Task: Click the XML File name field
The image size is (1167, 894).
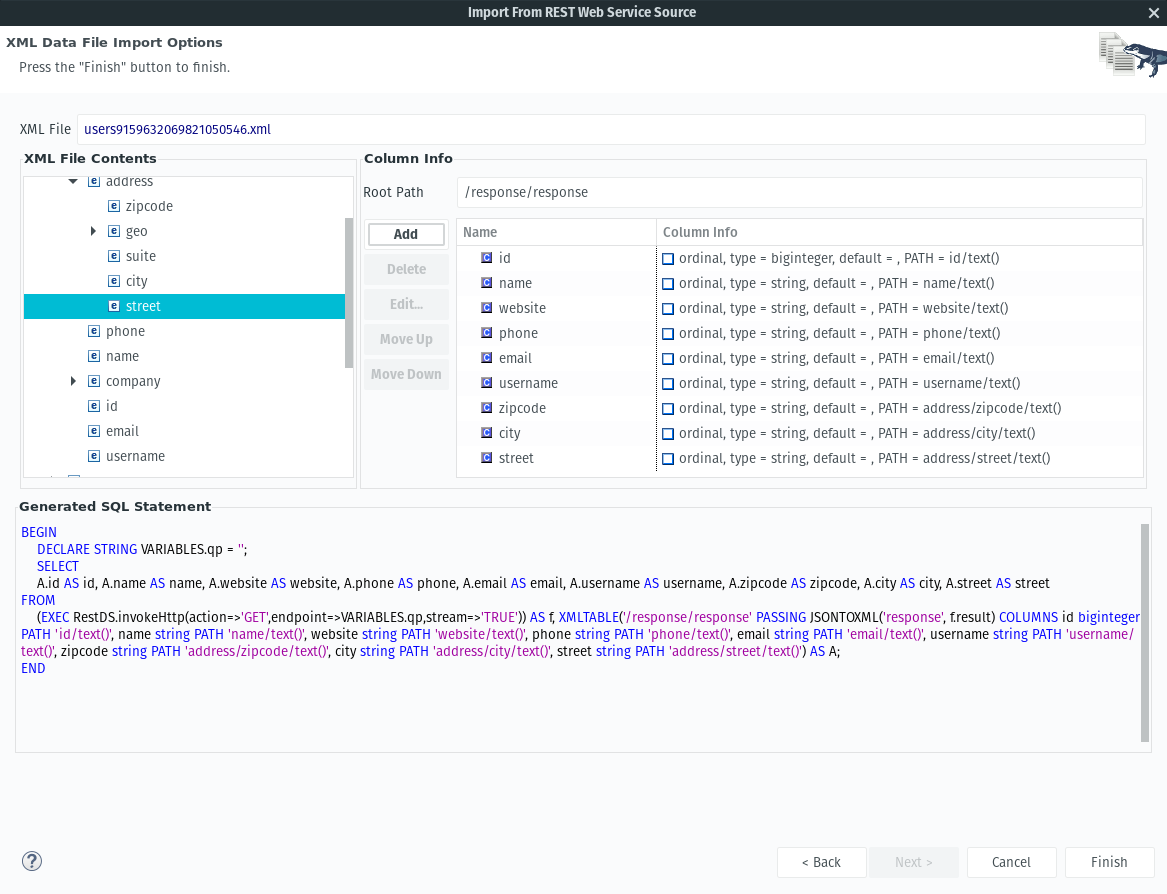Action: pyautogui.click(x=610, y=130)
